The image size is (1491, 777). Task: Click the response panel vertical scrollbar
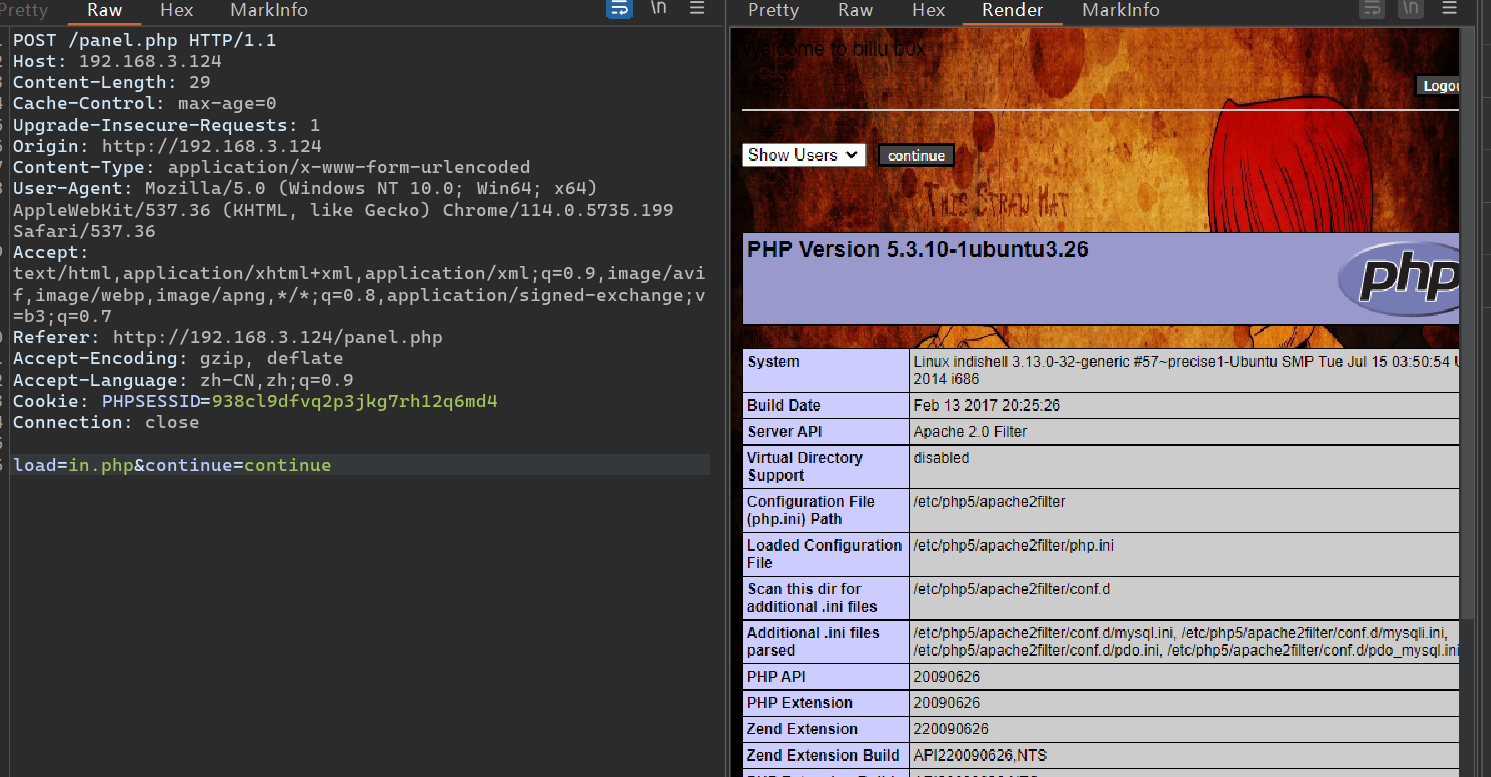click(1467, 300)
